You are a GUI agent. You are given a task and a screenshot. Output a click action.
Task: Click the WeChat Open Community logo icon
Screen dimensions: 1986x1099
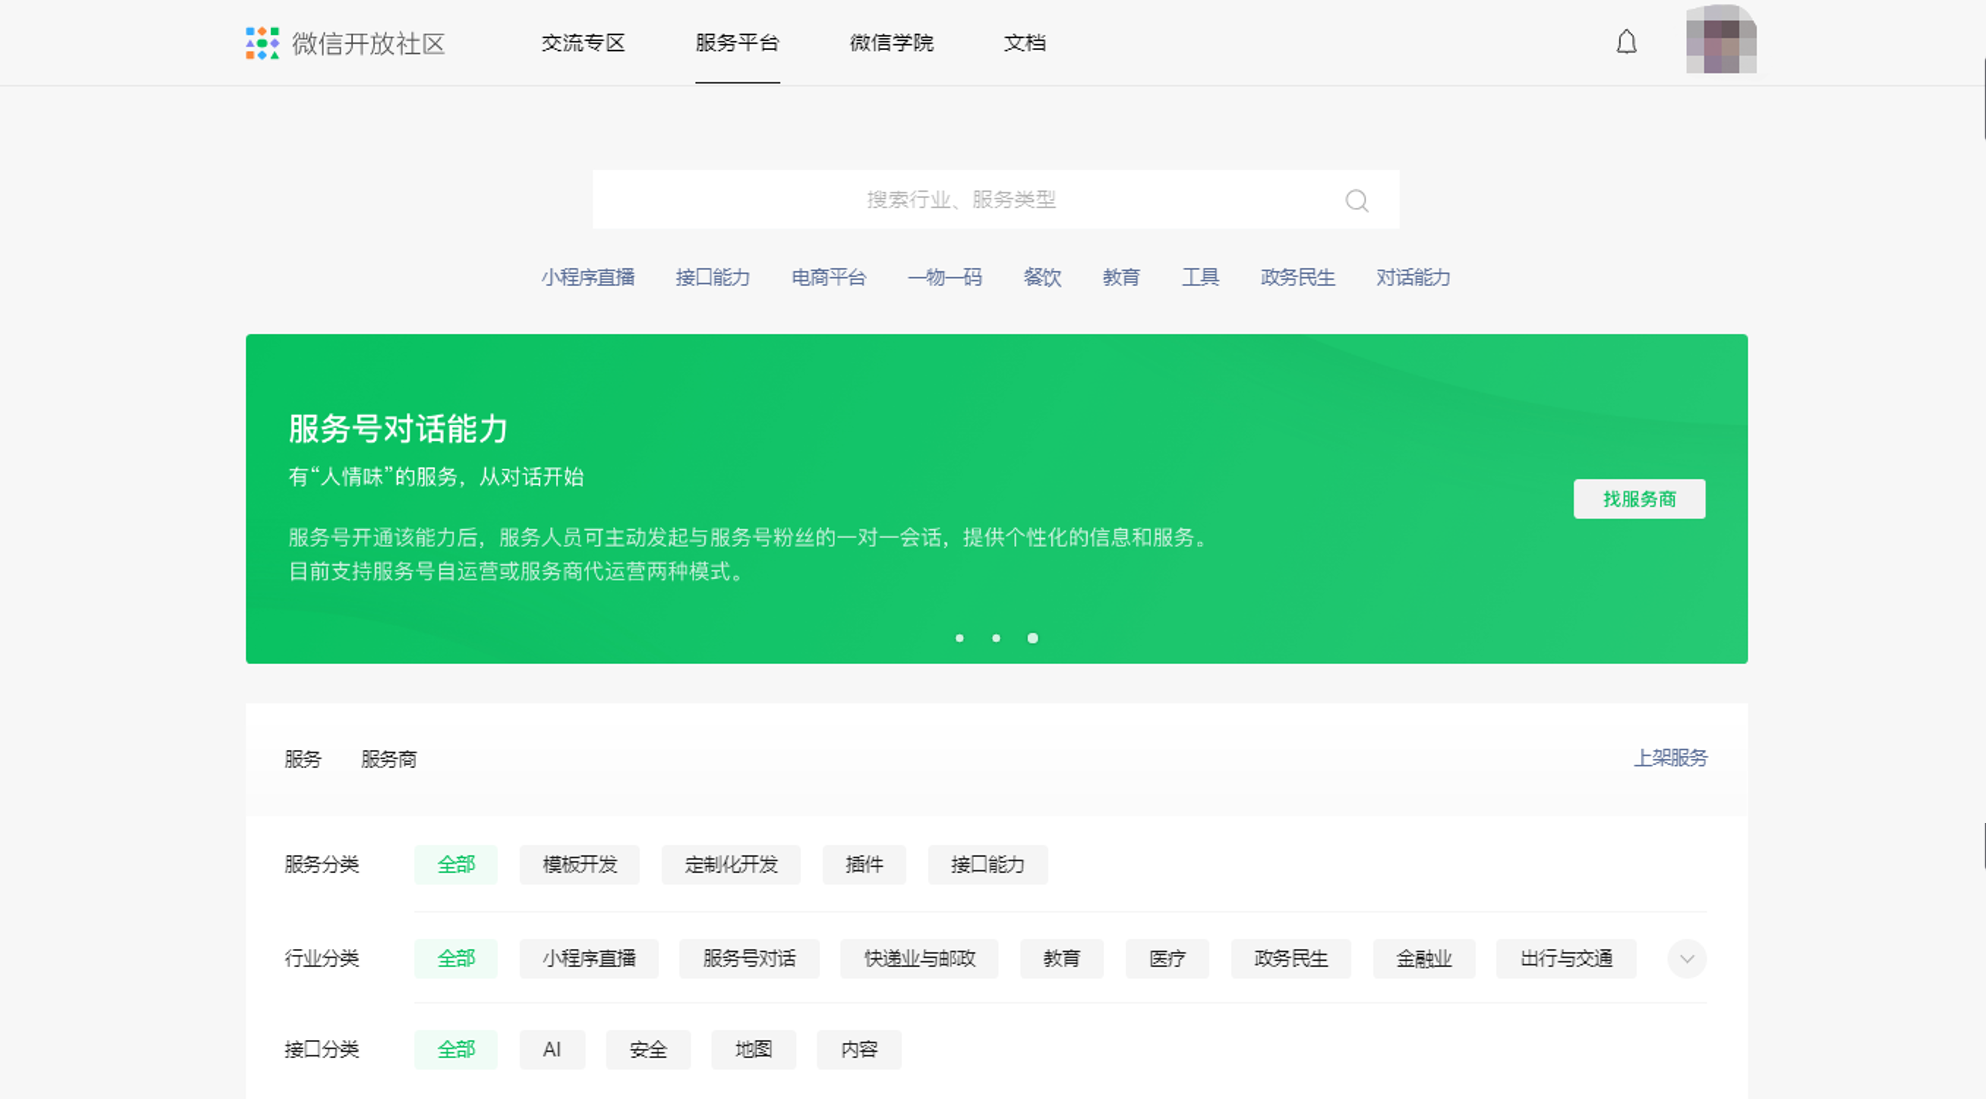coord(262,43)
